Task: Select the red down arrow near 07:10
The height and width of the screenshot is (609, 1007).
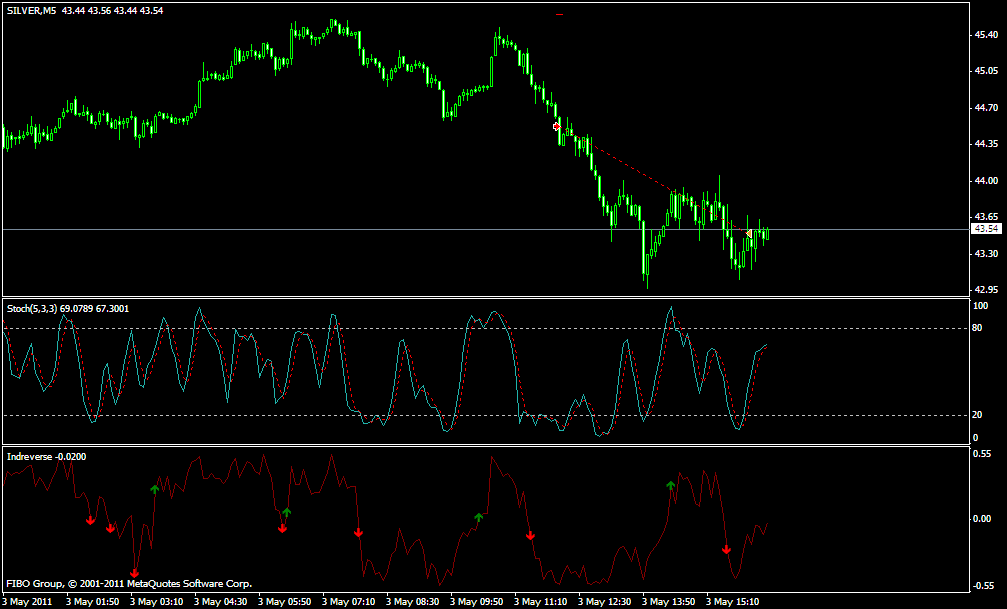Action: 358,532
